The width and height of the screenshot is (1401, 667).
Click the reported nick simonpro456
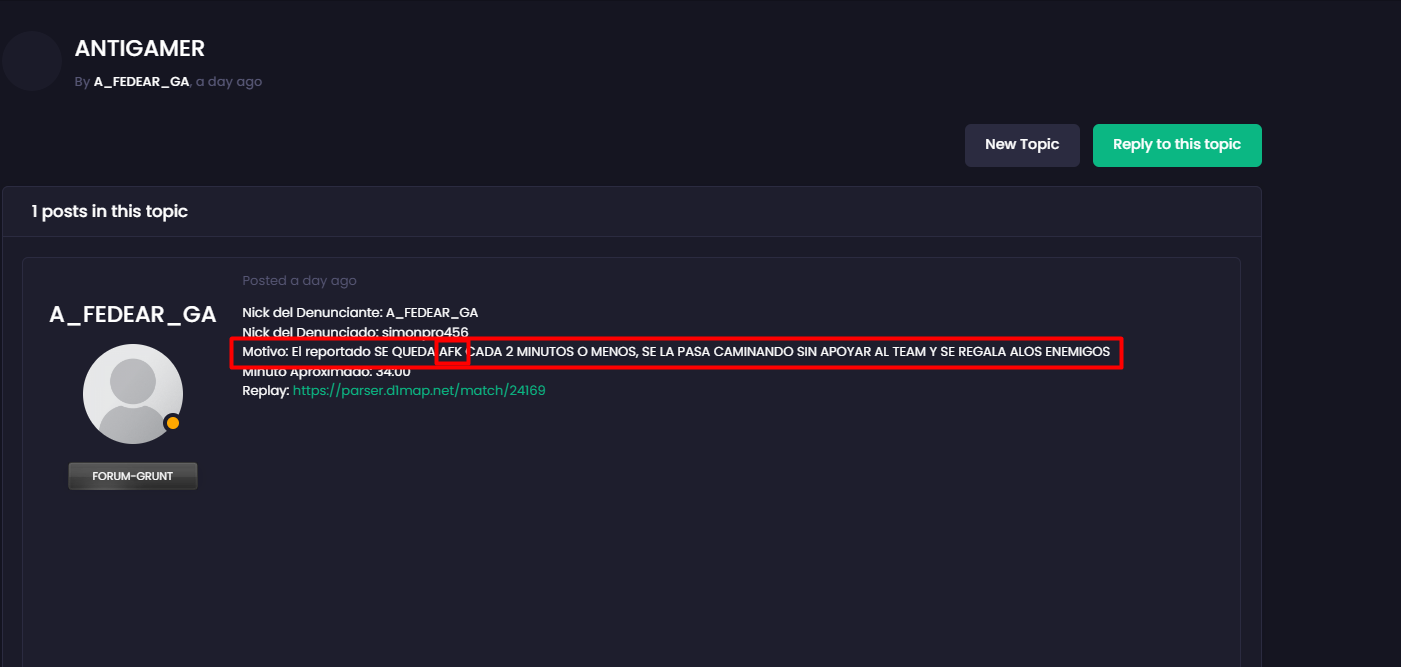tap(425, 332)
